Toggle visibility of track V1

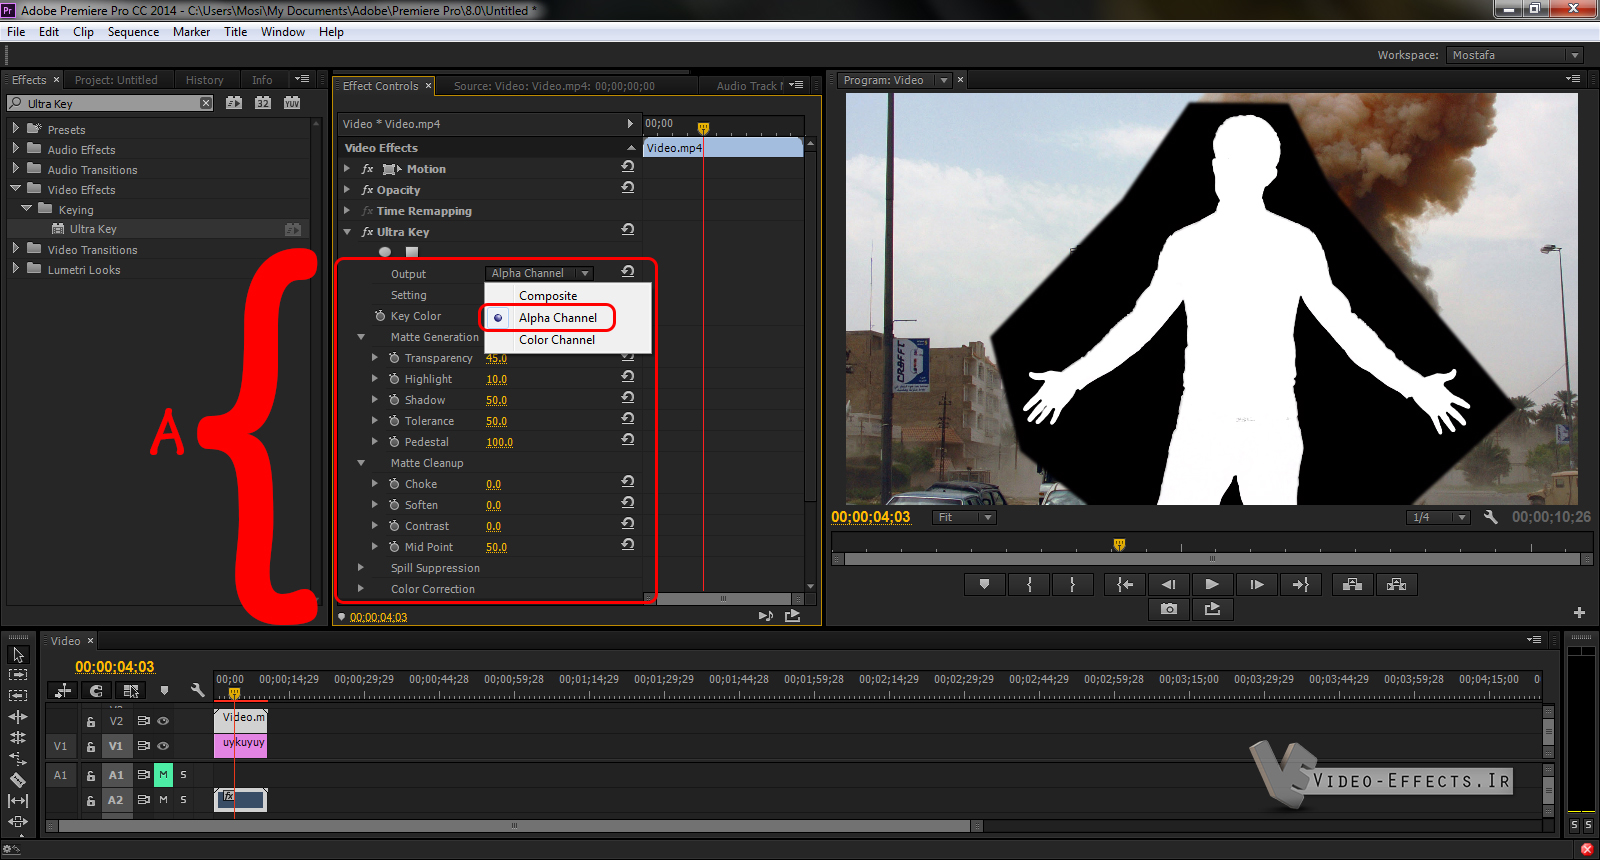pyautogui.click(x=163, y=746)
